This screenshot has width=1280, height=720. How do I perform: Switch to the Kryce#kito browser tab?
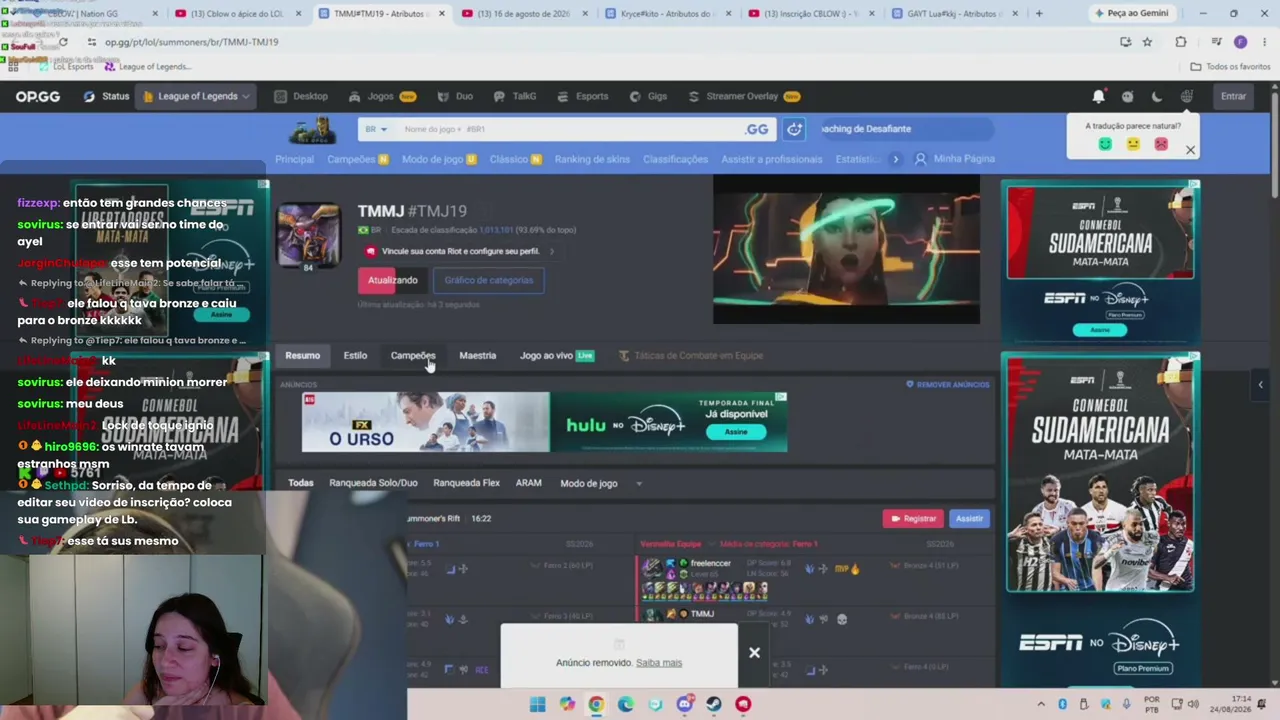tap(665, 14)
